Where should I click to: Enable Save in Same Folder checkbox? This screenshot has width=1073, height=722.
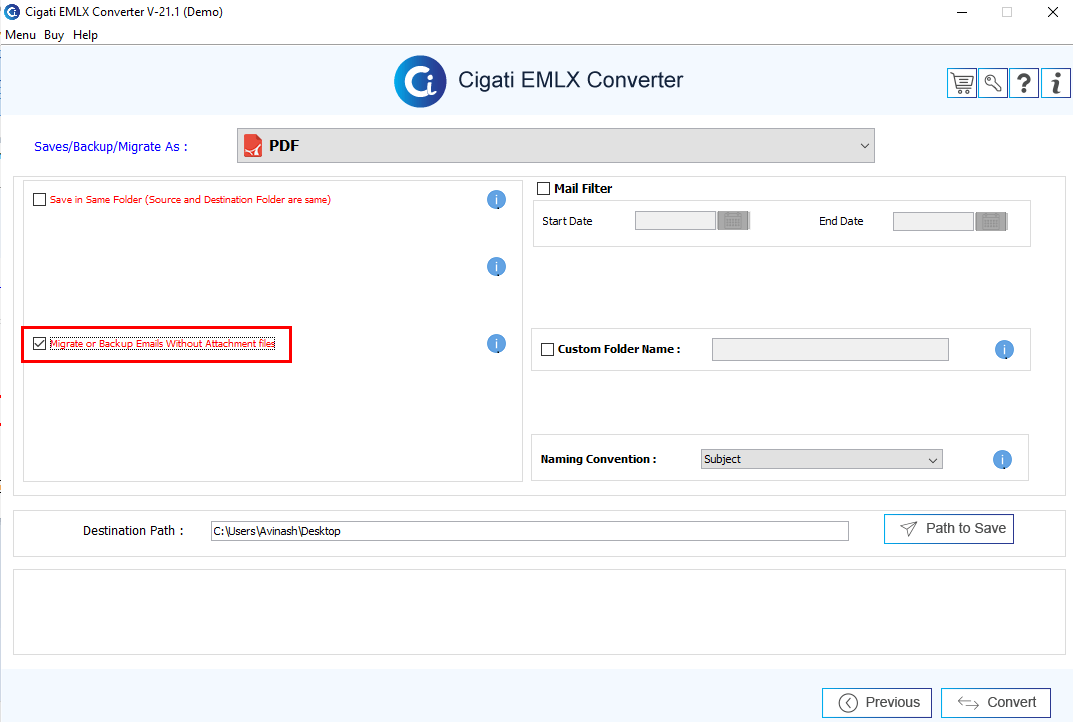click(40, 200)
